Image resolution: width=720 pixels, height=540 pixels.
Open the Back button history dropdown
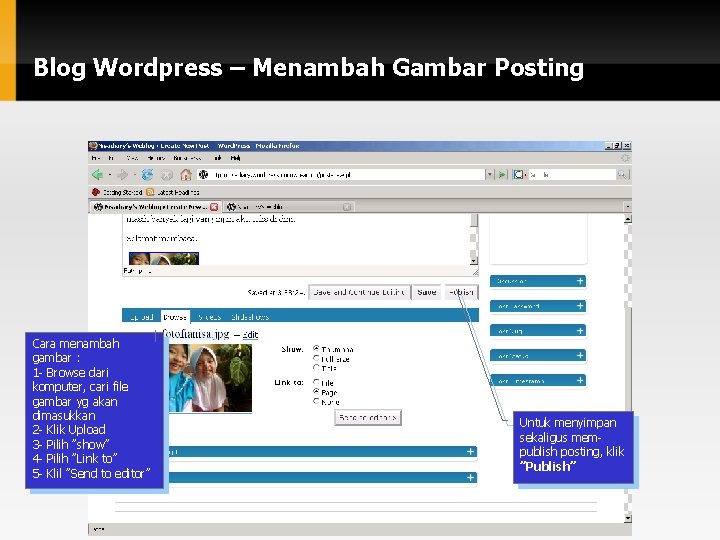tap(110, 174)
